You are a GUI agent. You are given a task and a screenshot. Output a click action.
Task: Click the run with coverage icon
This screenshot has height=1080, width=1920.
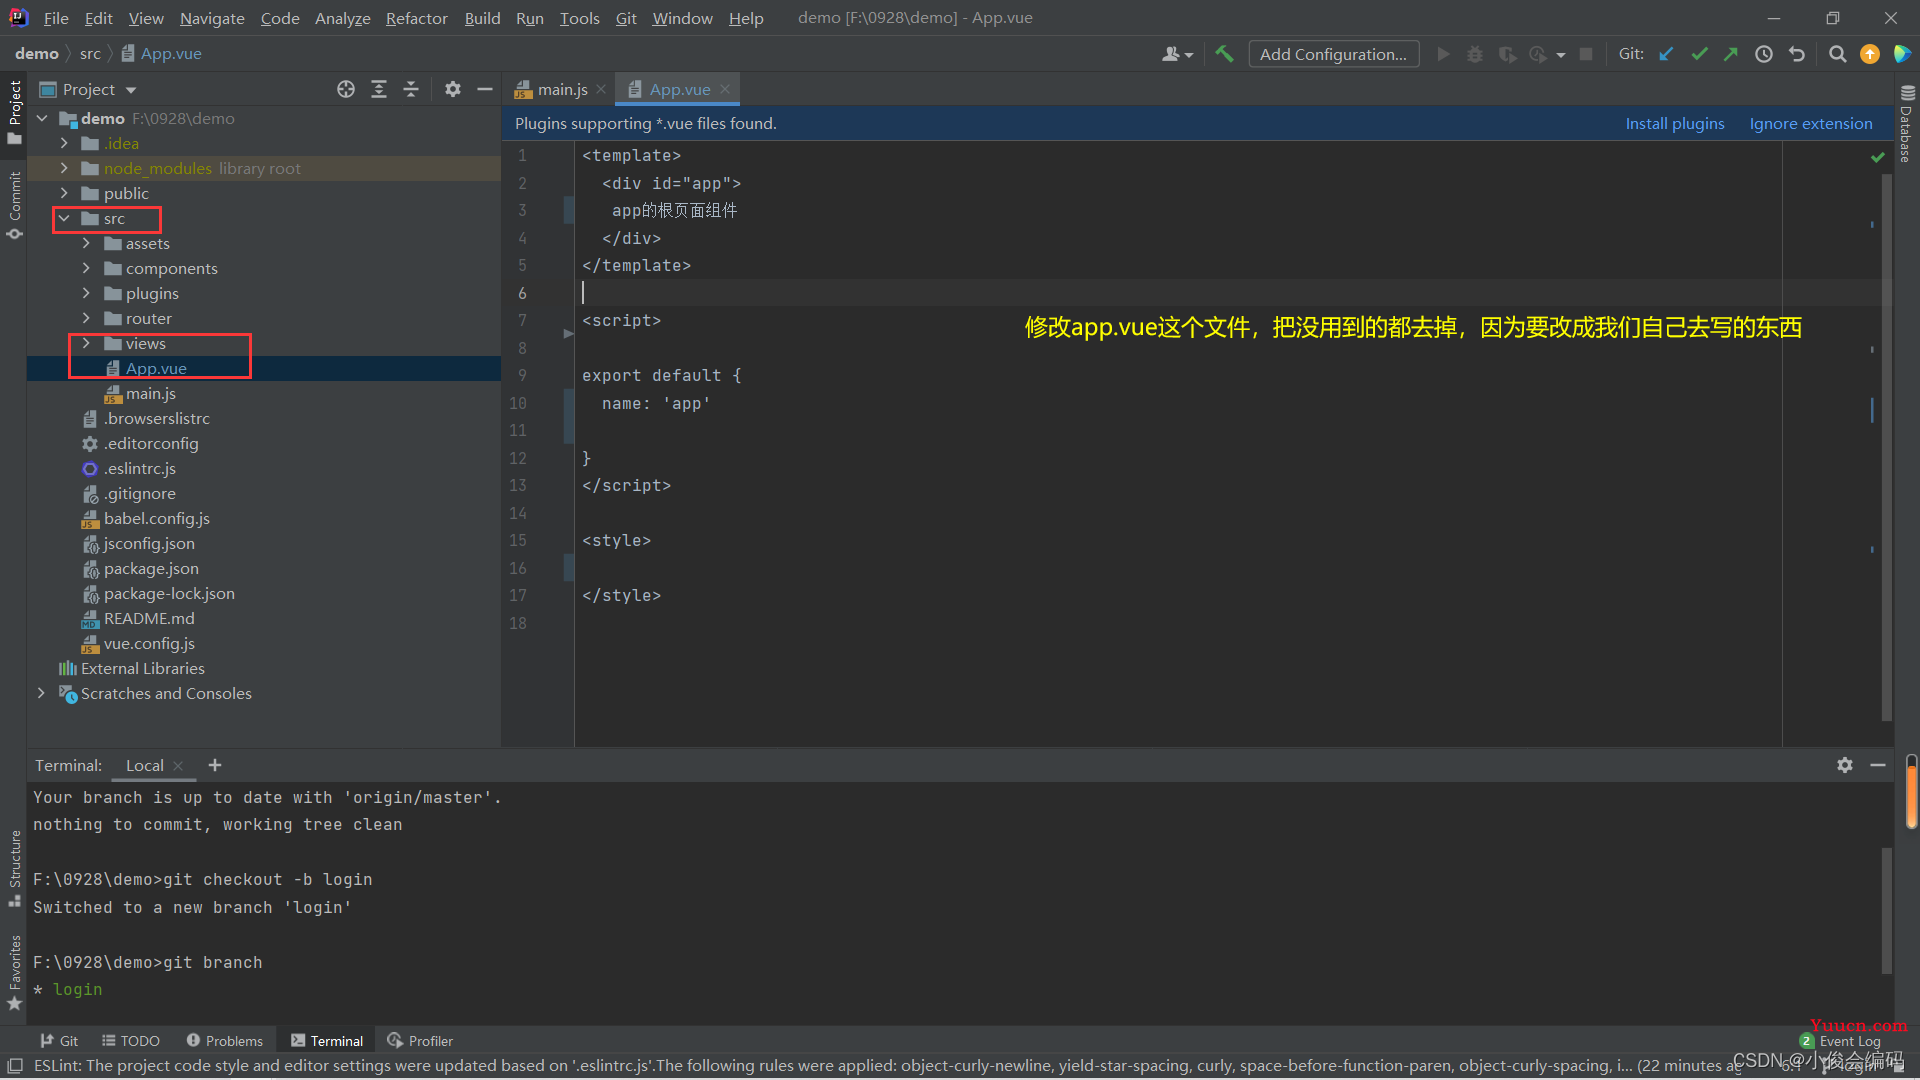pyautogui.click(x=1507, y=54)
